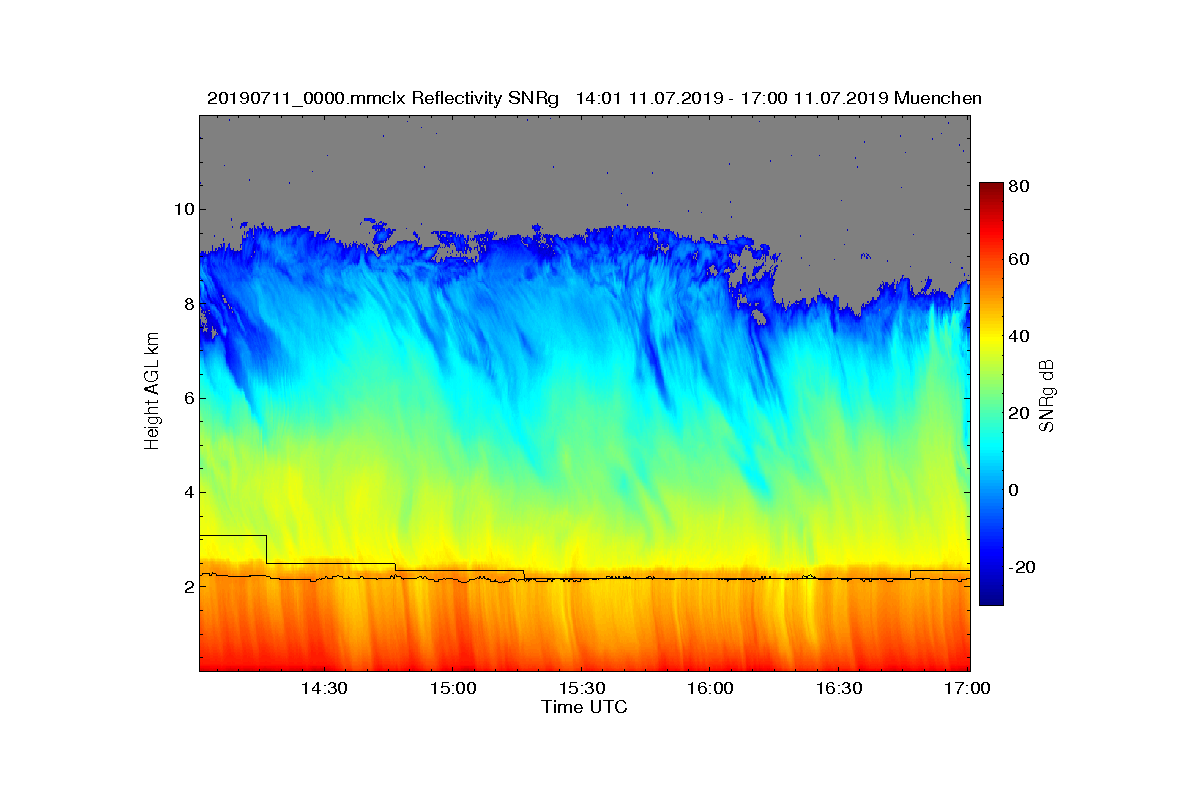Click the height tick label 8
Image resolution: width=1200 pixels, height=800 pixels.
[187, 303]
